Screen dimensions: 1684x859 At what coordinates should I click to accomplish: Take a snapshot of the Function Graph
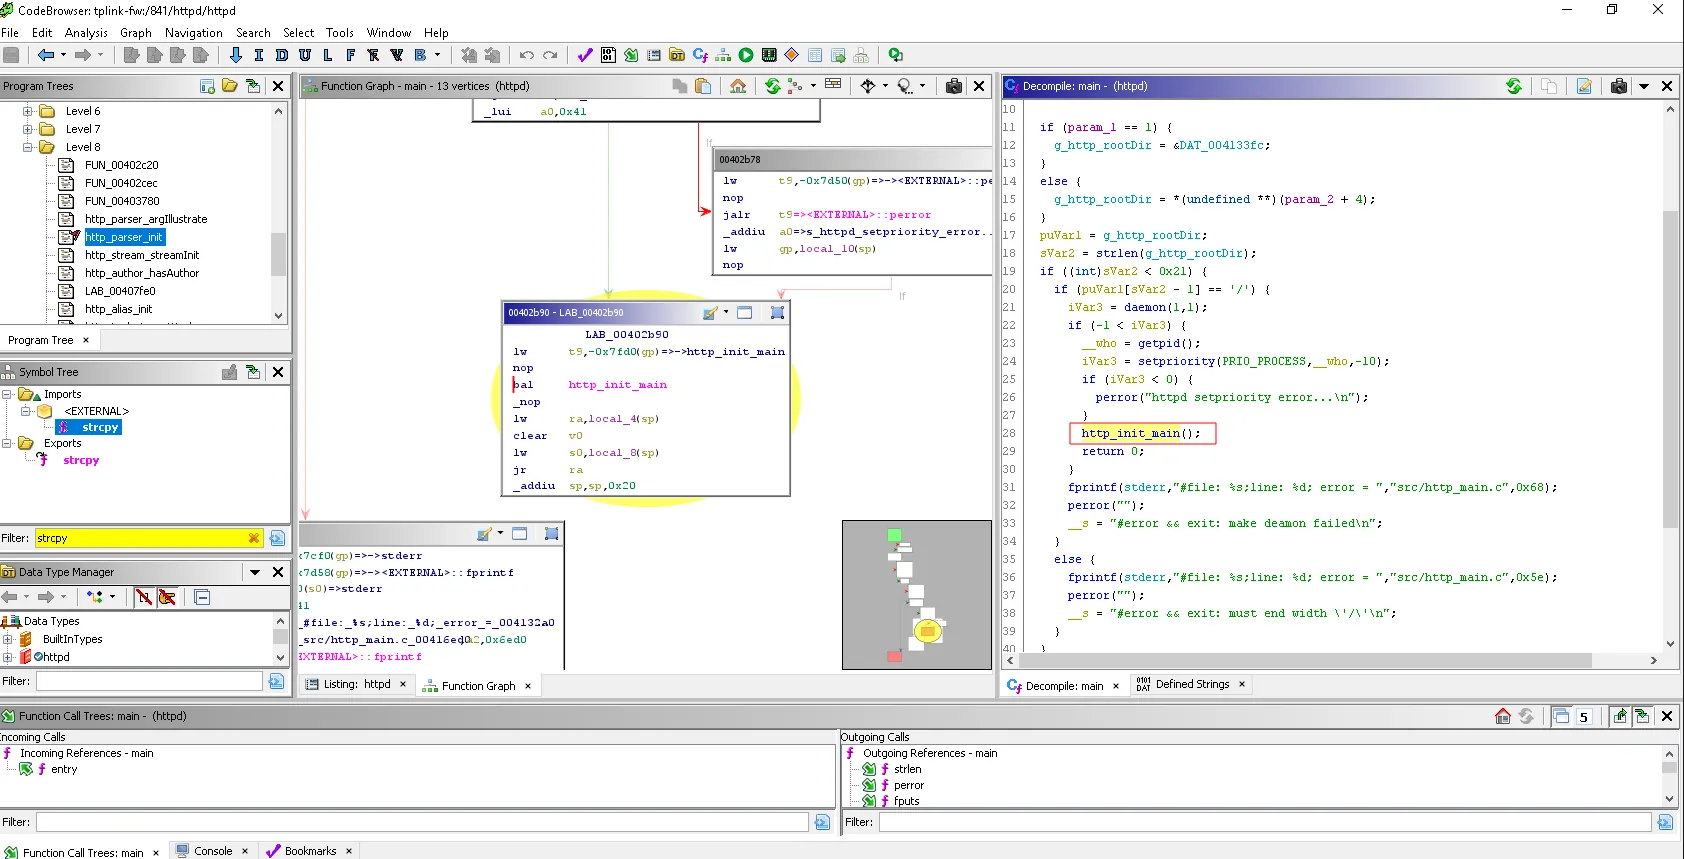coord(953,86)
